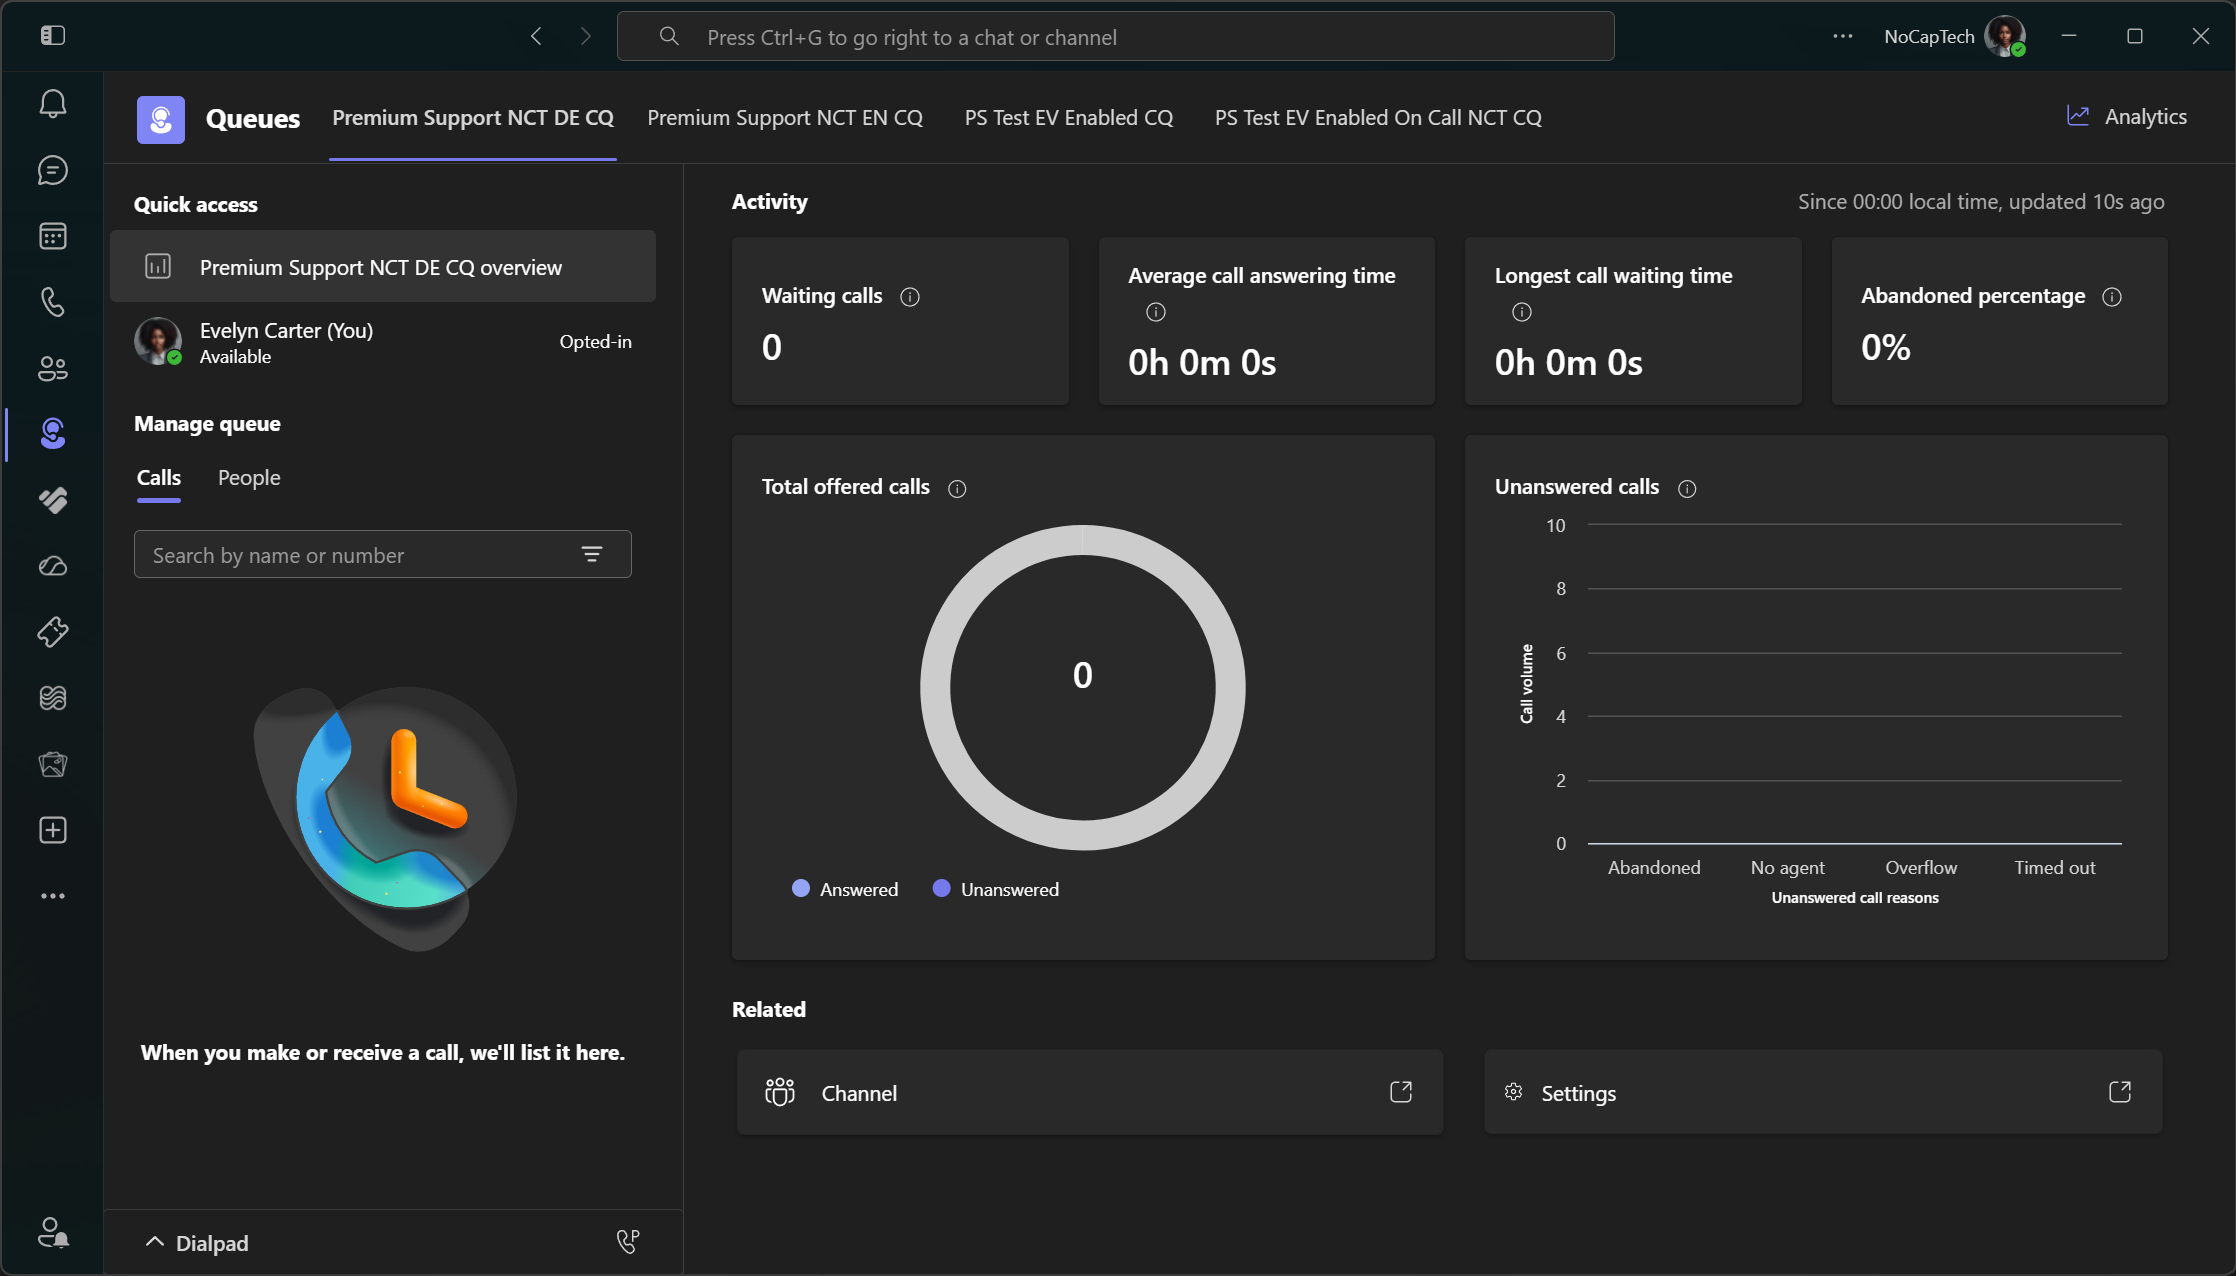Click the 'Since 00:00 local time' update text

click(x=1981, y=202)
